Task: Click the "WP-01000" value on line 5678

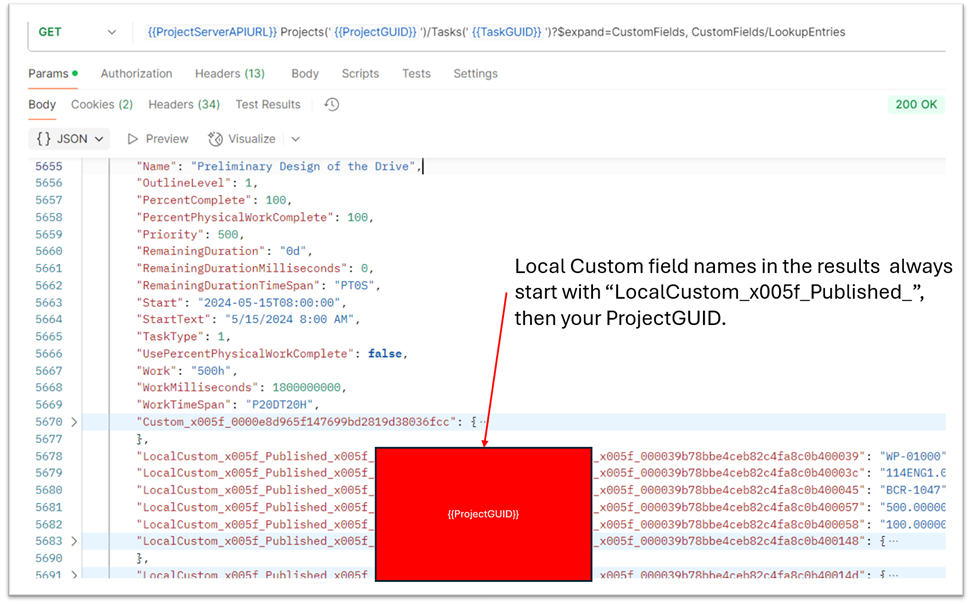Action: [913, 456]
